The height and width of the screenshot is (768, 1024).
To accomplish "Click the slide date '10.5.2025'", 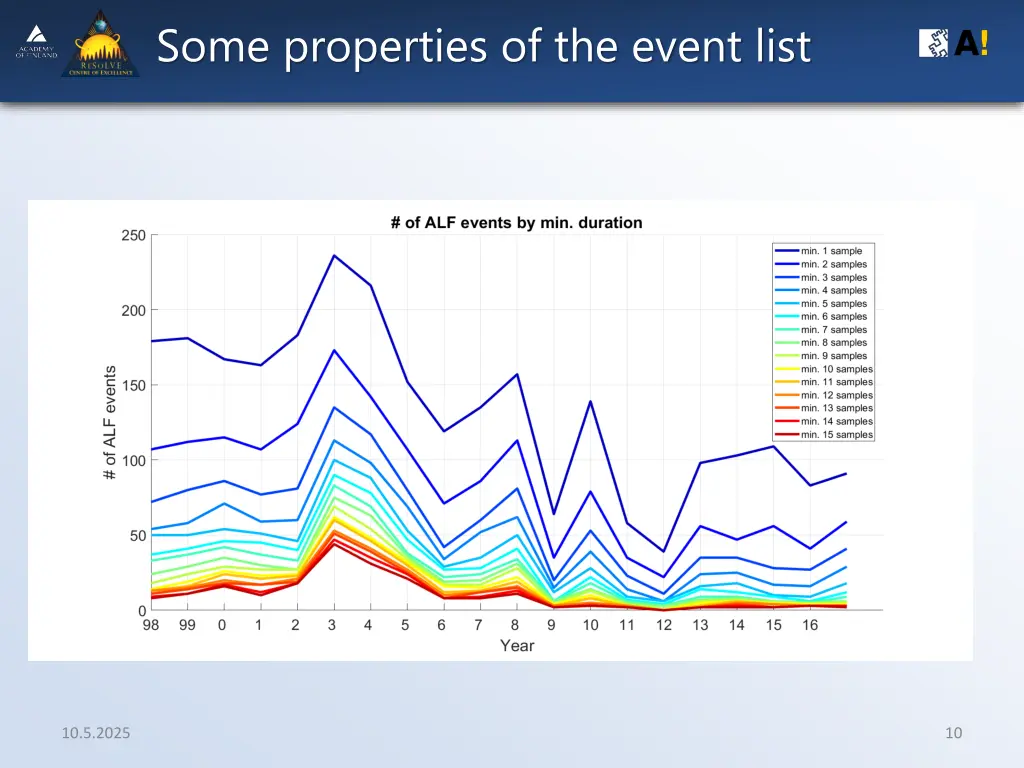I will click(x=96, y=733).
